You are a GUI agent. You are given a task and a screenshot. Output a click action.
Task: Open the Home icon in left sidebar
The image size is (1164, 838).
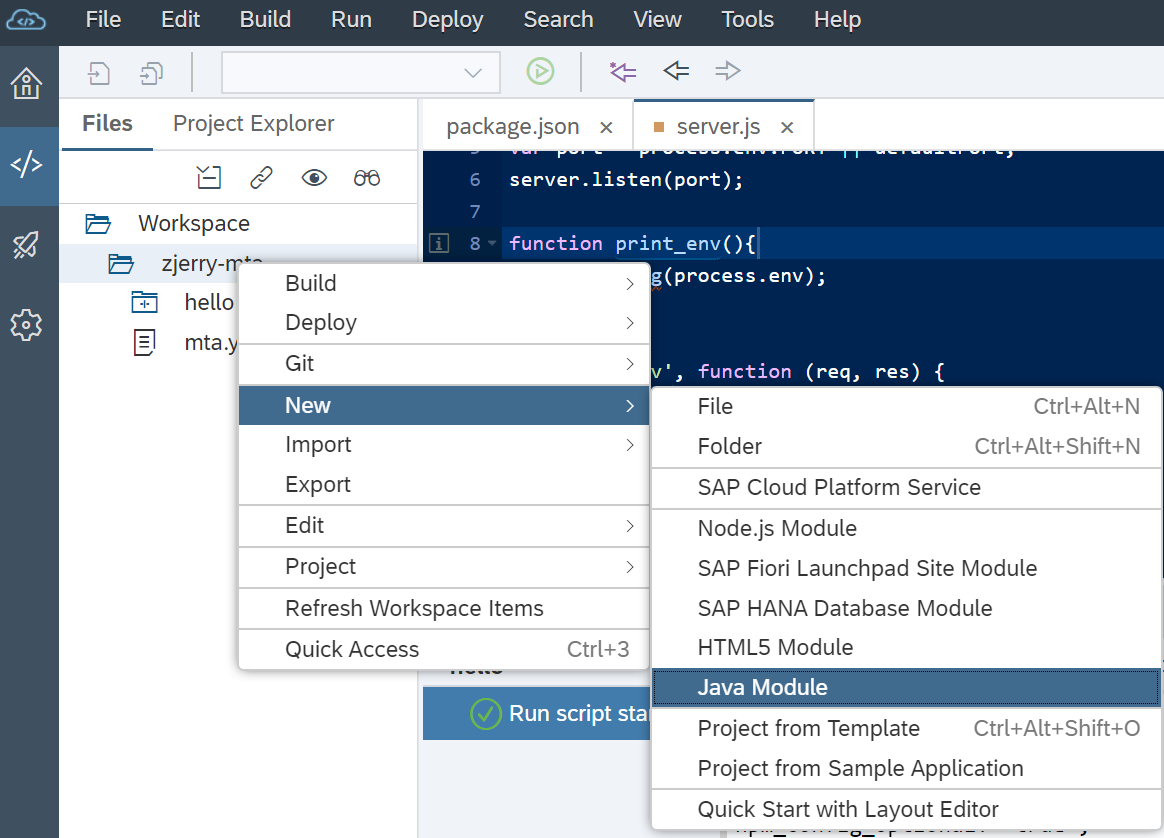26,84
